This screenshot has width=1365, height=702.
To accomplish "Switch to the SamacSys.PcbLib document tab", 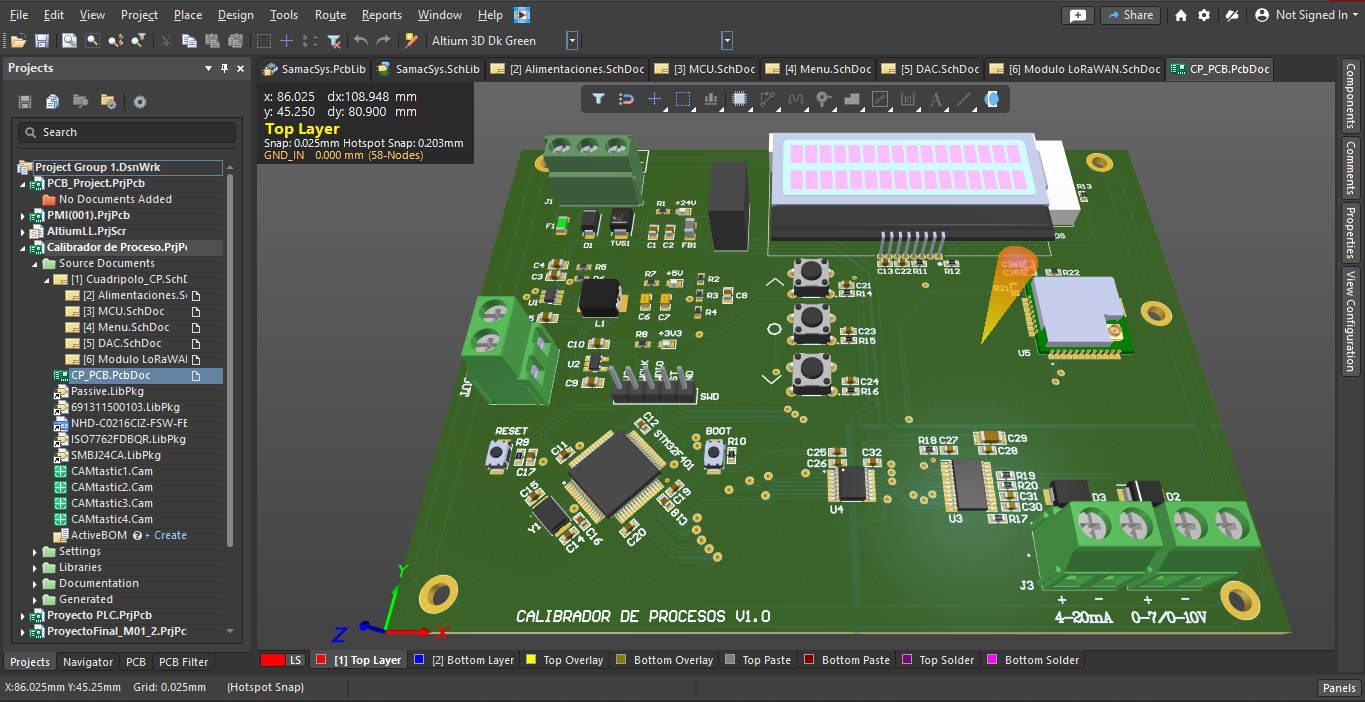I will coord(315,69).
